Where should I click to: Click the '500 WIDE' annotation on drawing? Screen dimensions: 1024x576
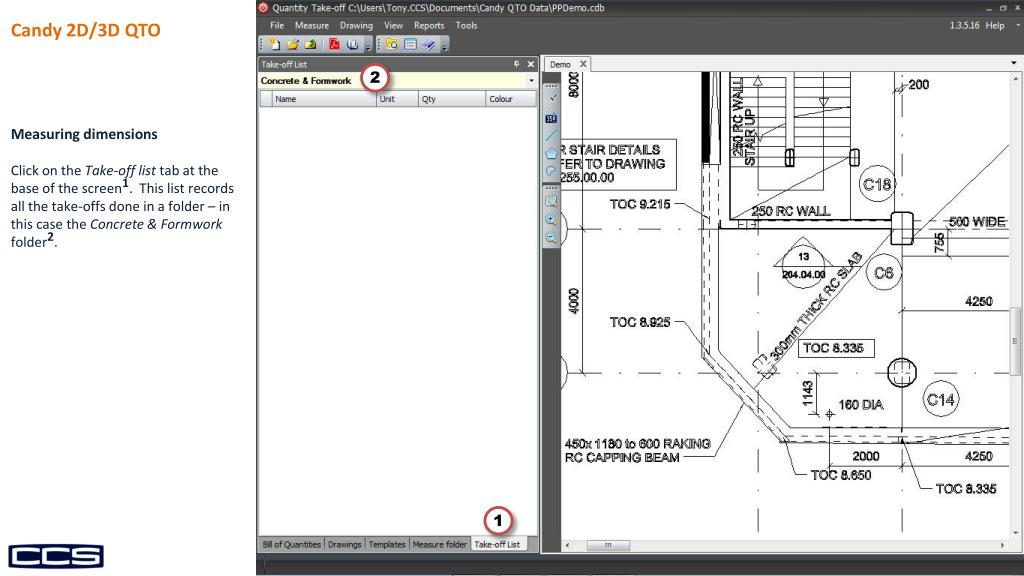(977, 222)
